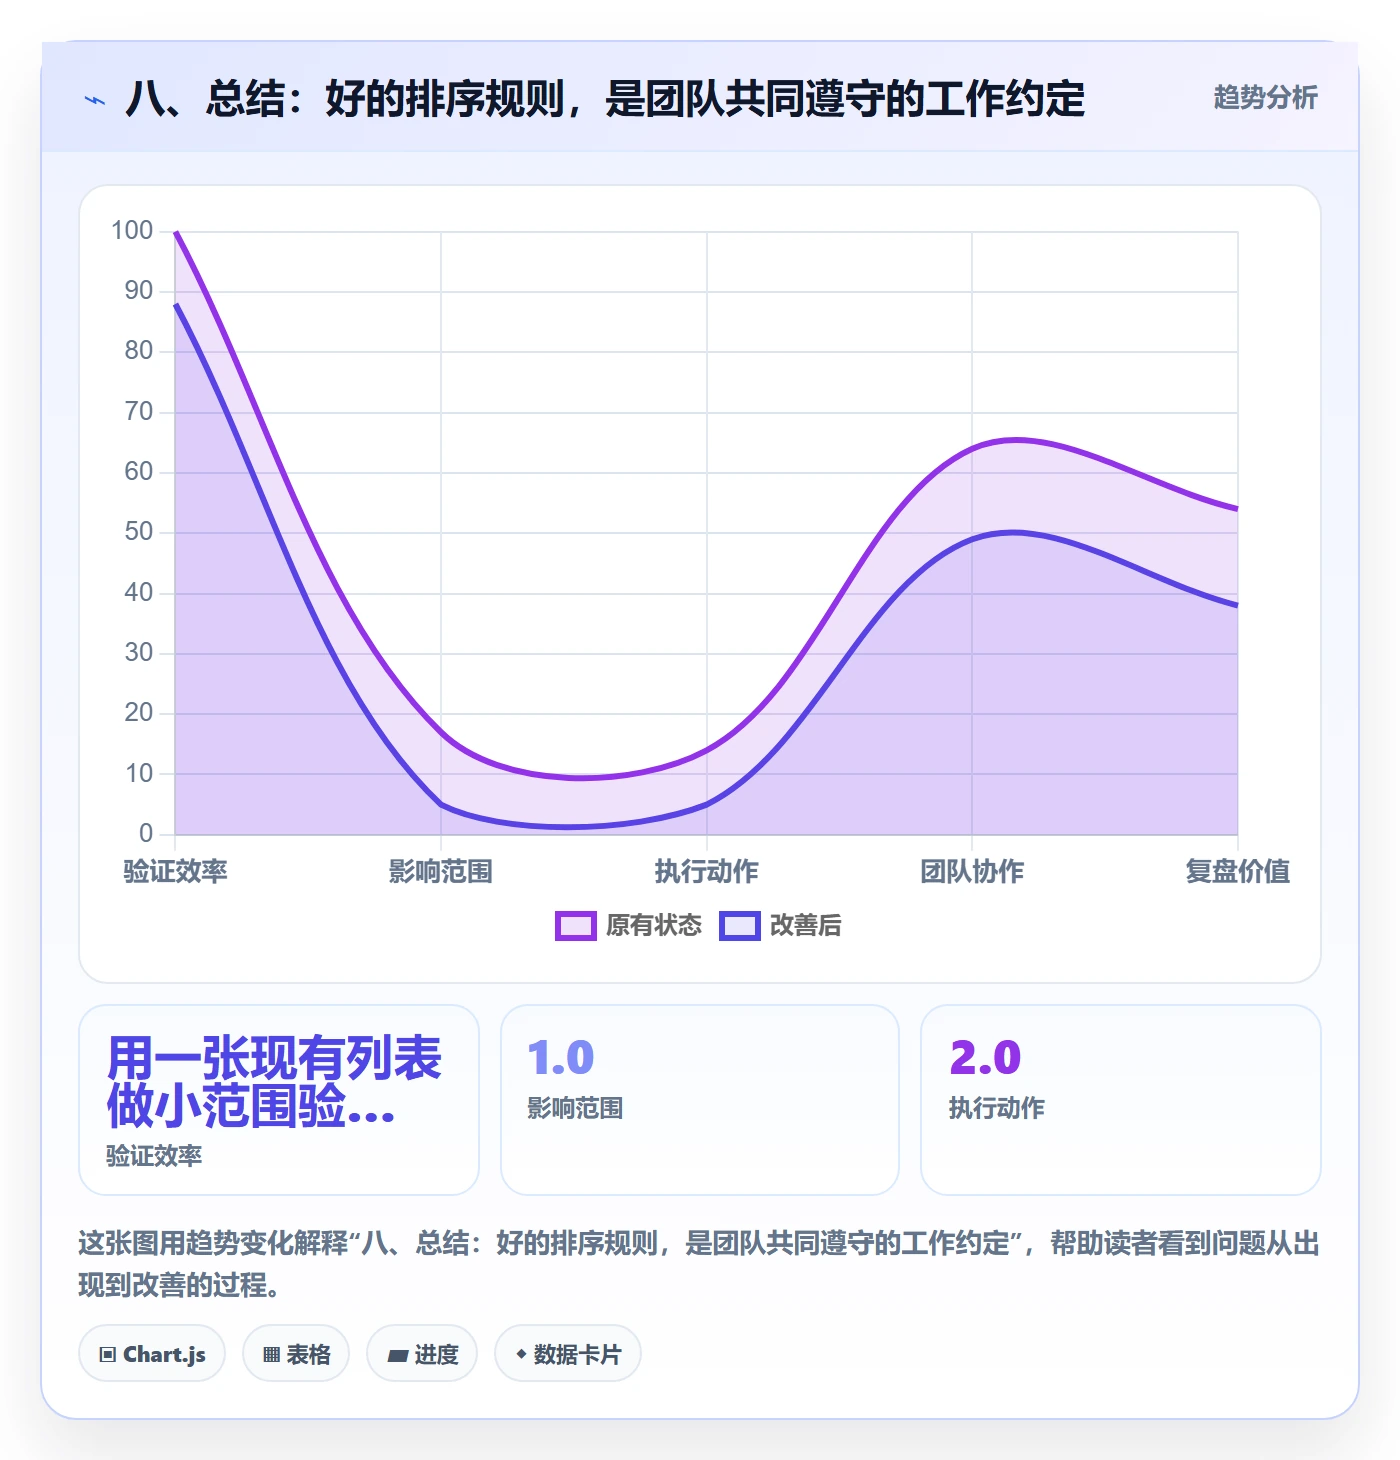Click the 复盘价值 x-axis label

tap(1238, 871)
